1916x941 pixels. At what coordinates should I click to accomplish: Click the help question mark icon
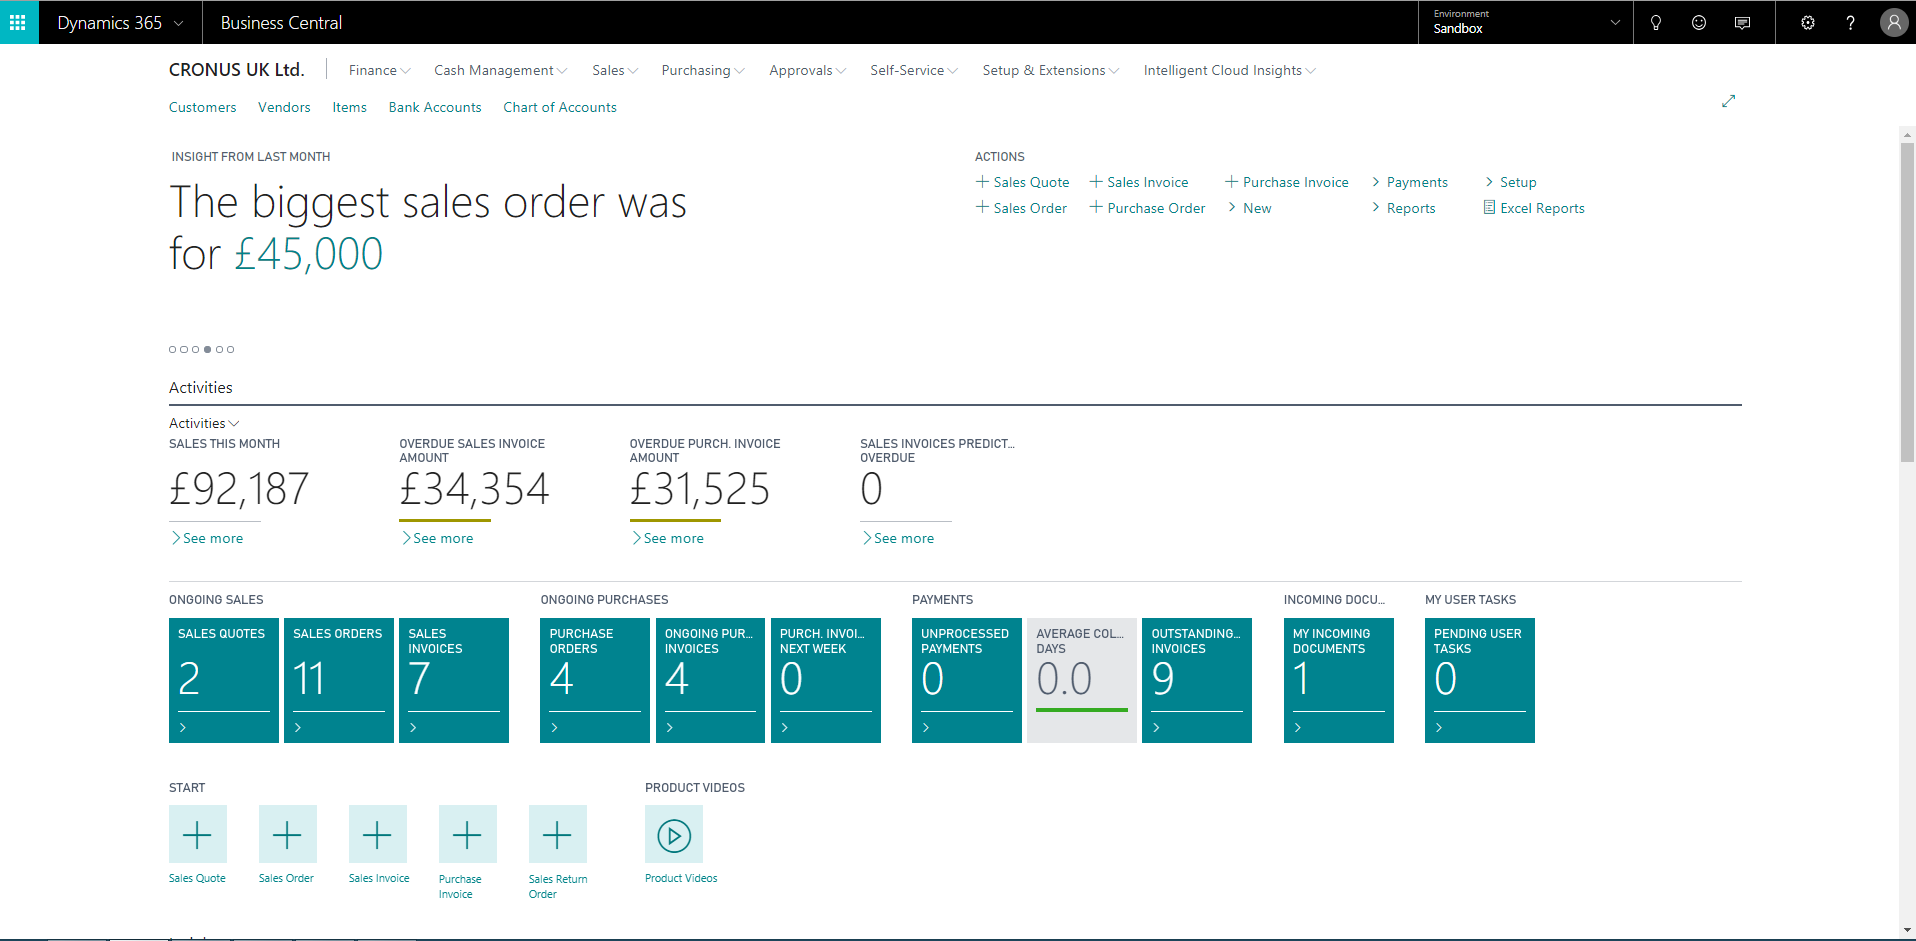coord(1850,22)
